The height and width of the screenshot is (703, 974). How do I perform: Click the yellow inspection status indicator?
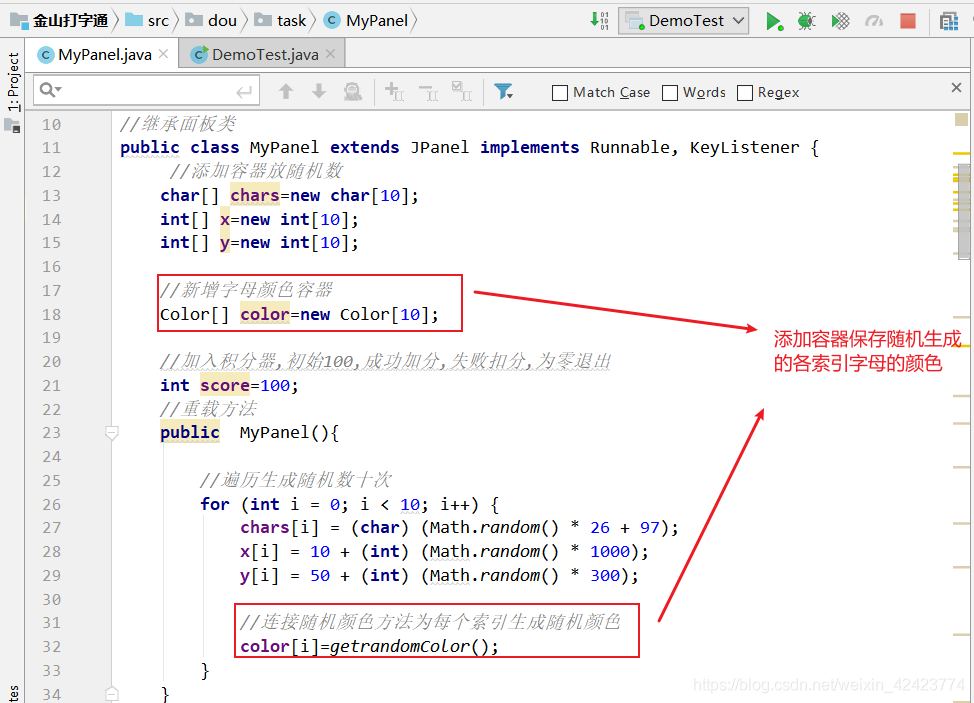pos(961,119)
